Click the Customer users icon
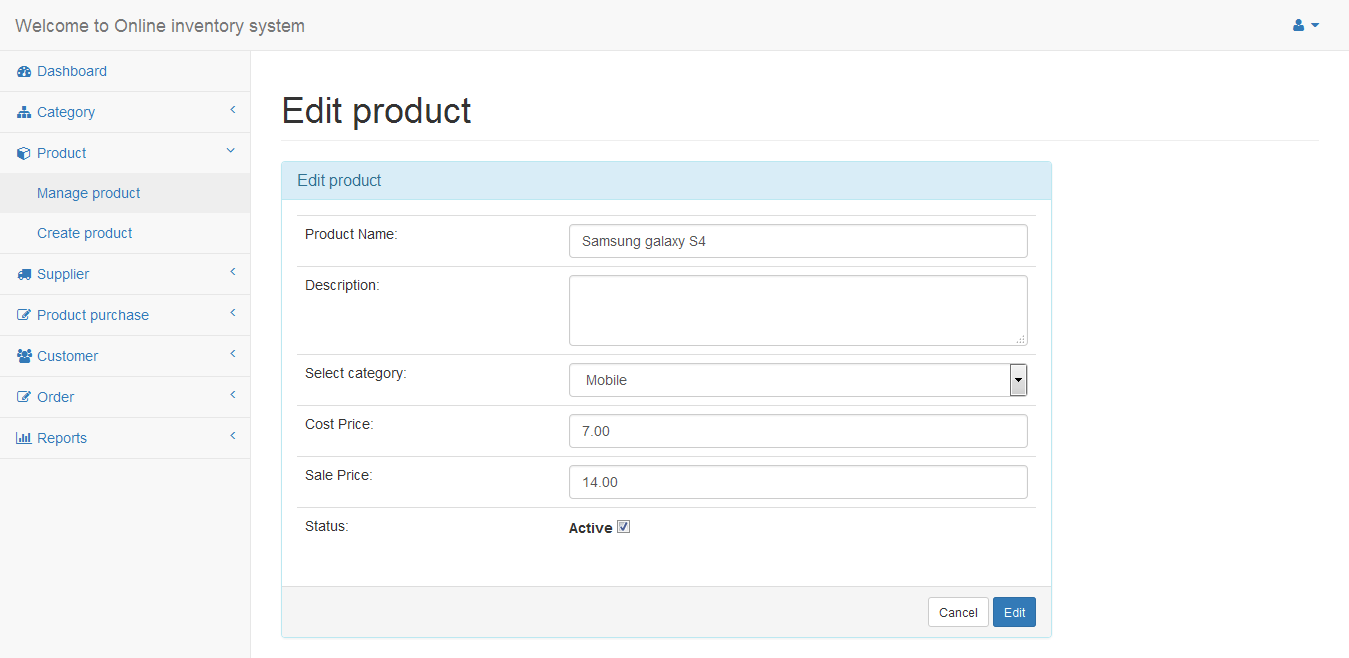This screenshot has width=1349, height=658. pos(24,357)
